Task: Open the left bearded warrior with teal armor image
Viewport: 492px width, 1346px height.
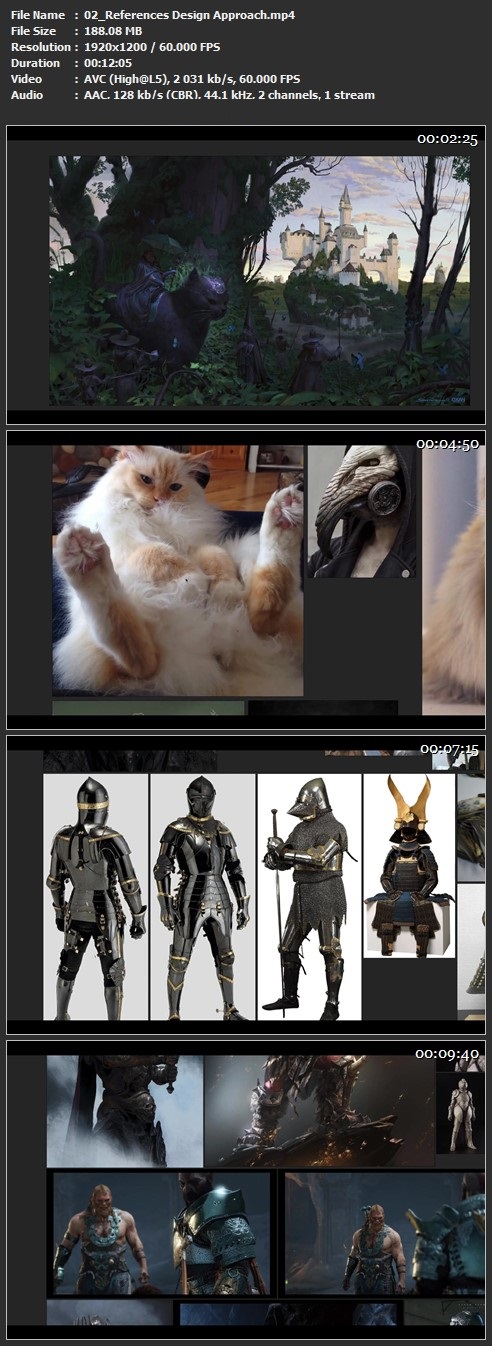Action: coord(162,1233)
